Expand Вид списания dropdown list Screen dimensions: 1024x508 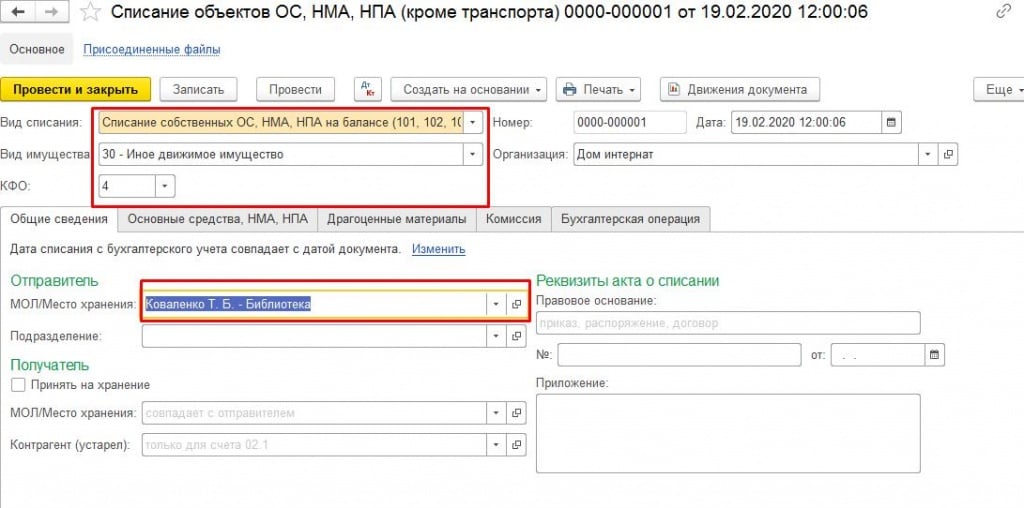[x=473, y=122]
